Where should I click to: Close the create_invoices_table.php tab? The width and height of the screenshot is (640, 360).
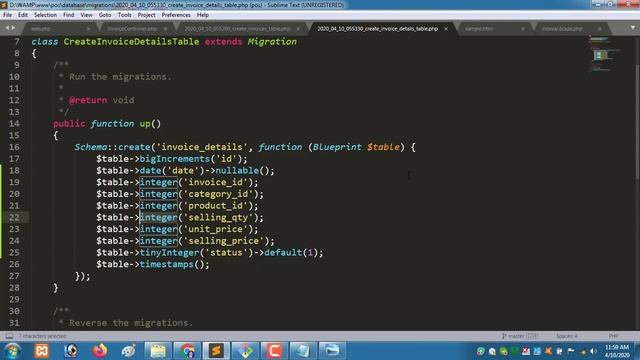pyautogui.click(x=298, y=29)
